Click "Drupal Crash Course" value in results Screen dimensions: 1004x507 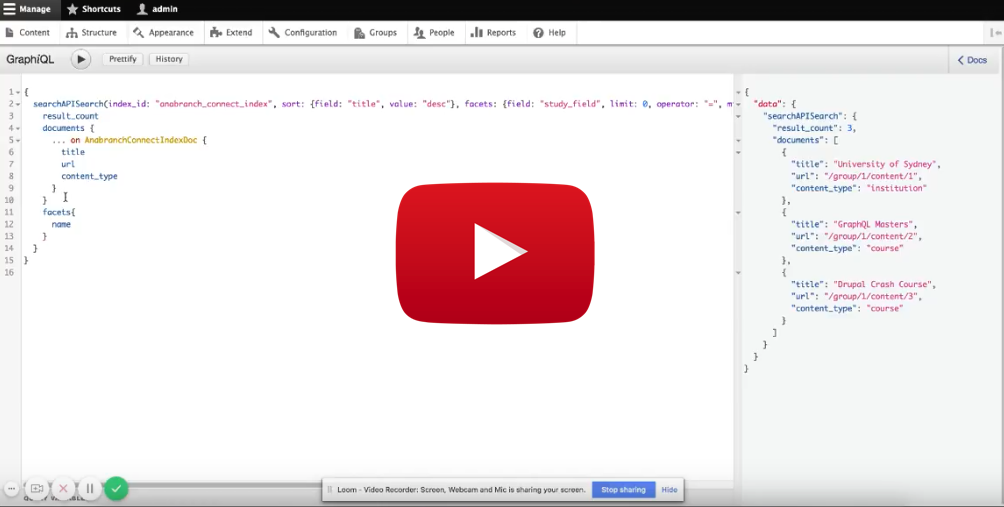[884, 284]
